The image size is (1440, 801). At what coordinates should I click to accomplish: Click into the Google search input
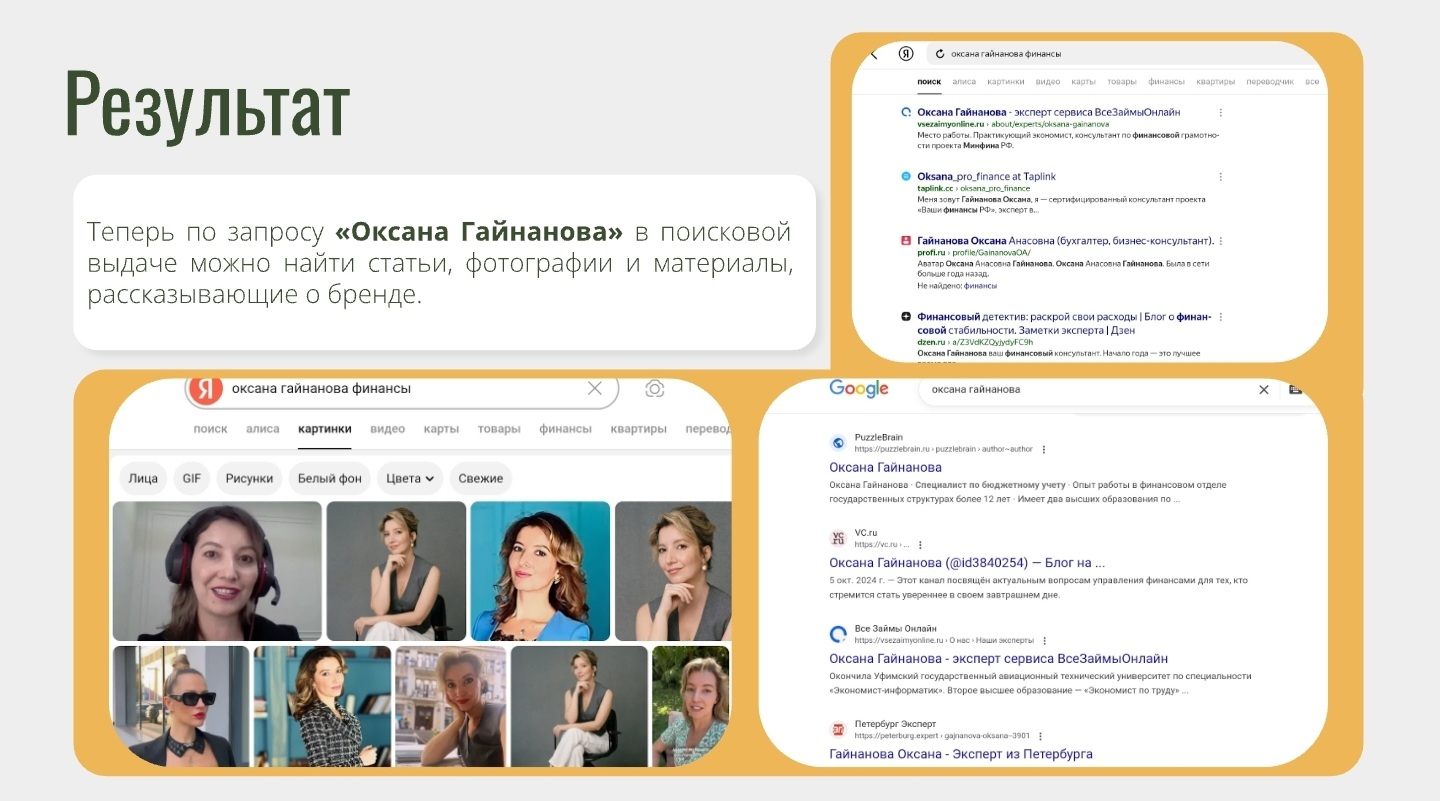1085,389
